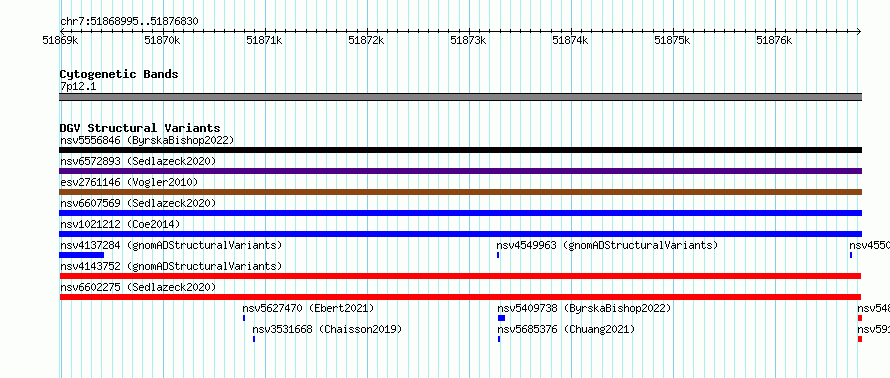This screenshot has width=890, height=378.
Task: Open nsv3531668 (Chaisson2019) label
Action: [x=327, y=329]
